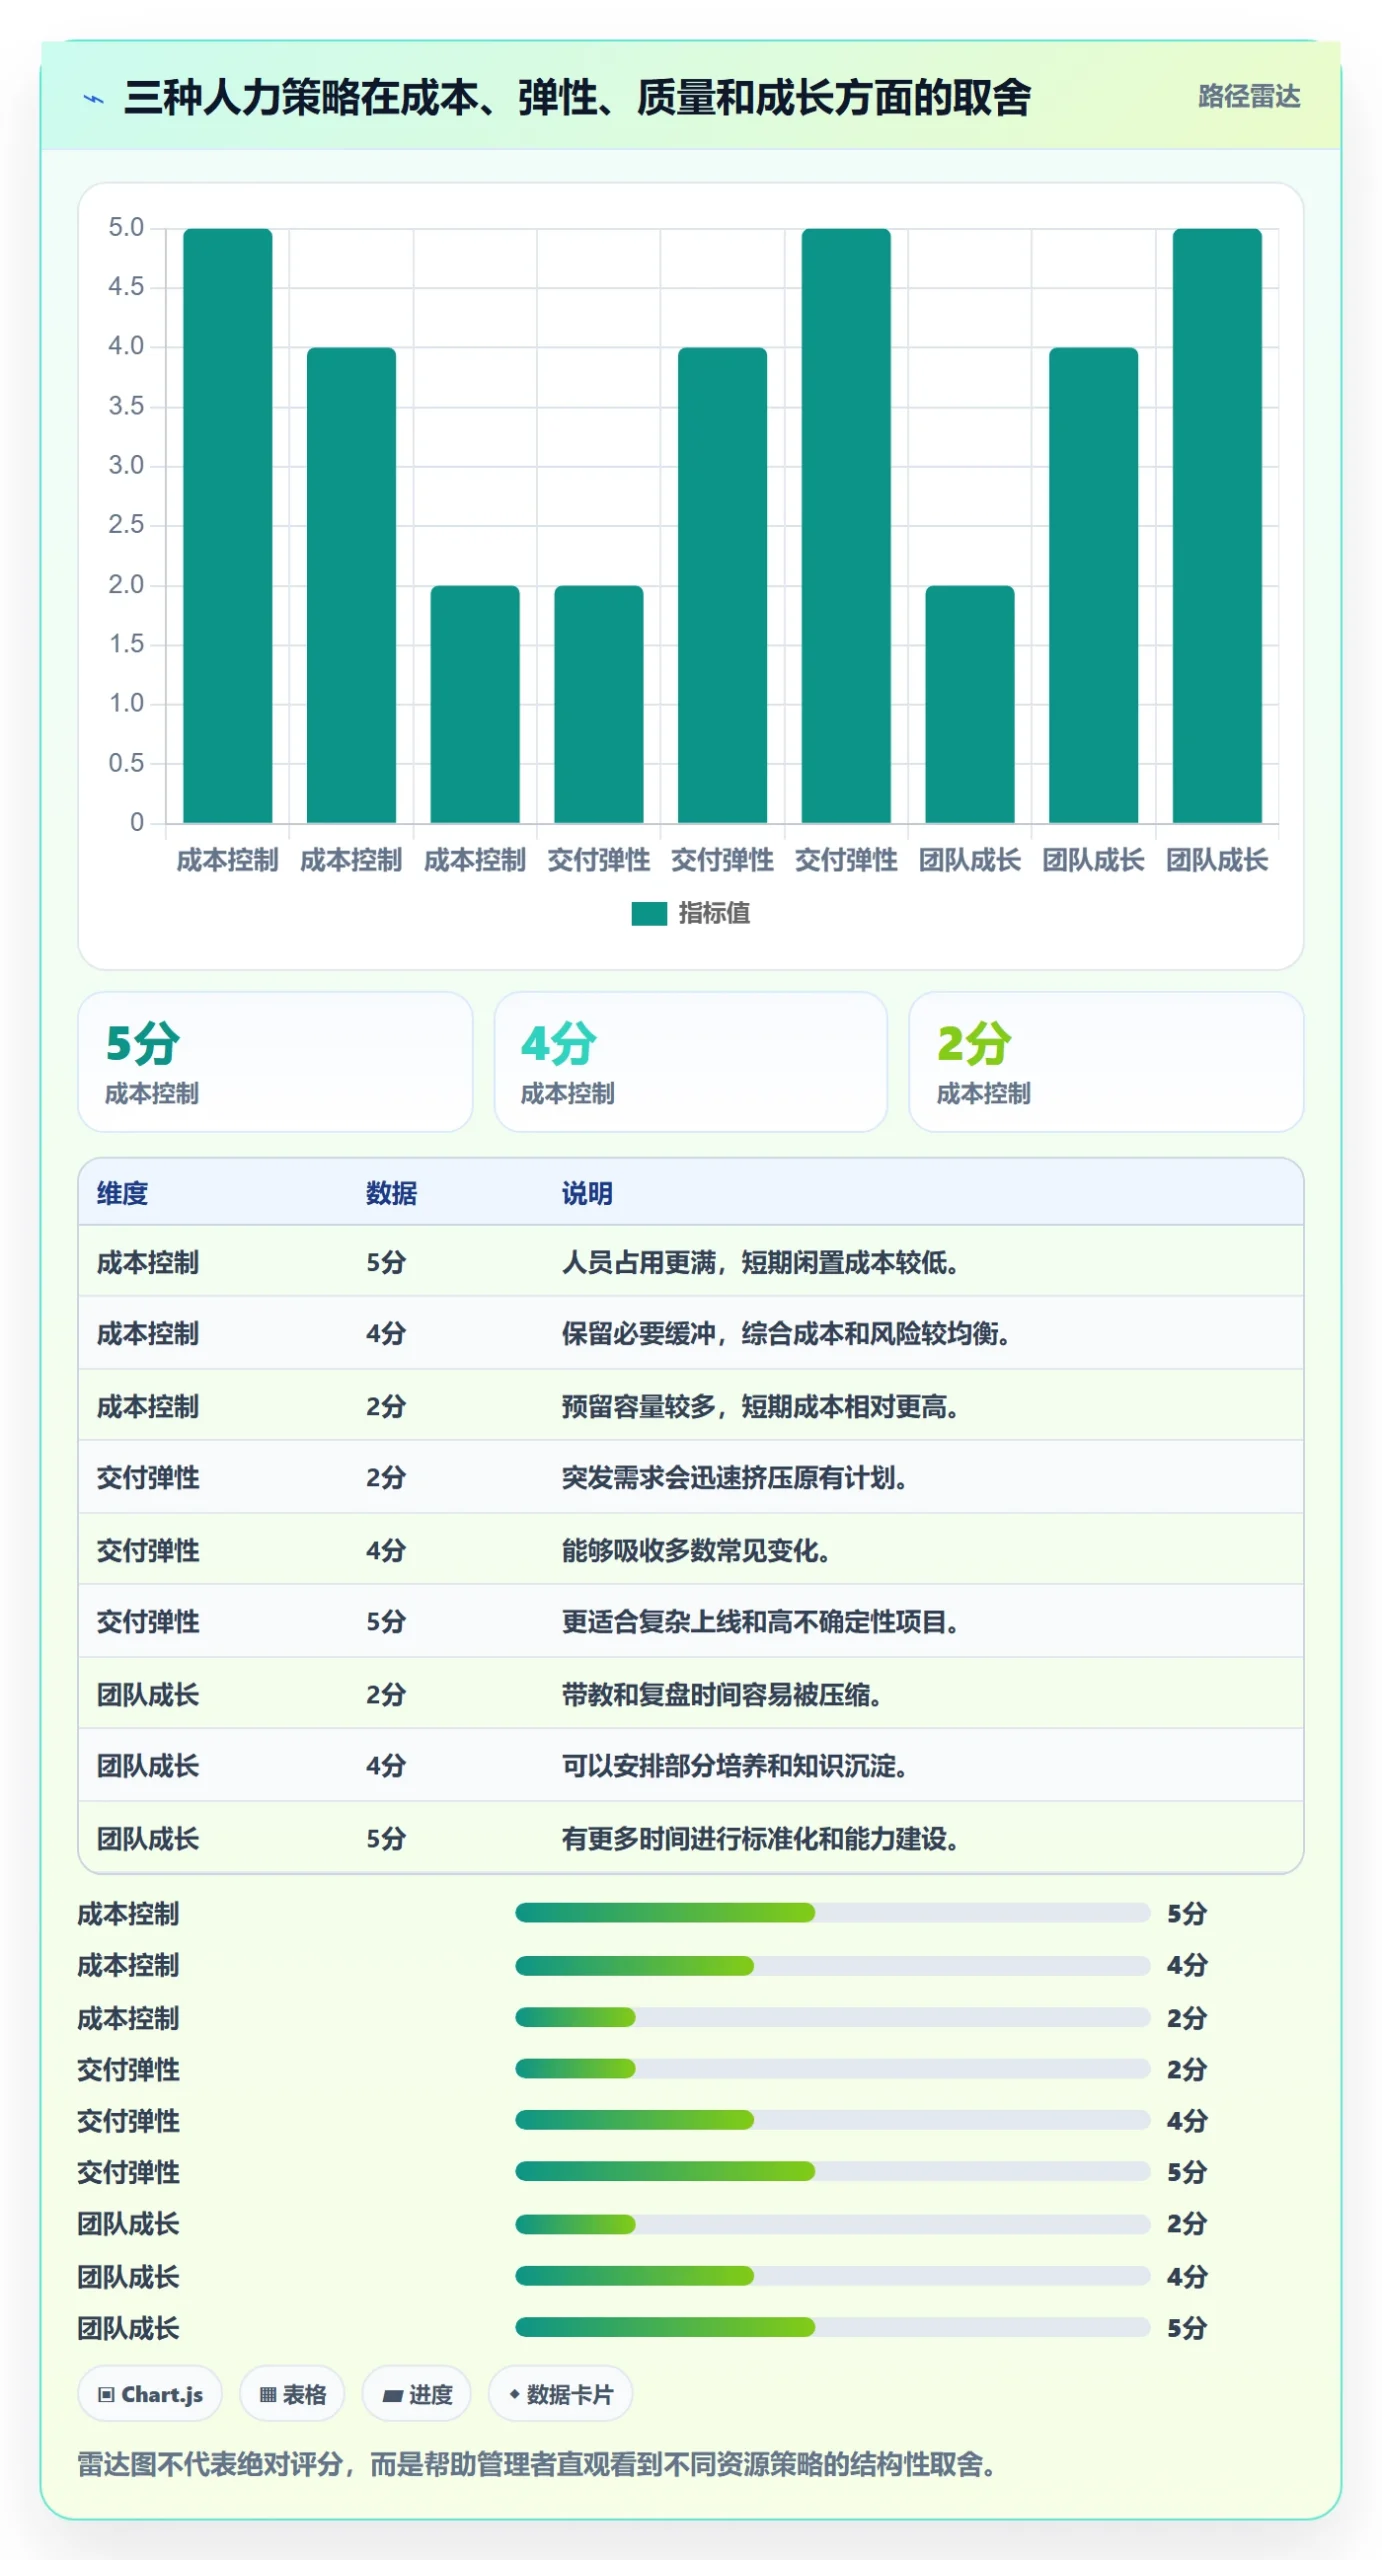Open the 5分 成本控制 data card
Image resolution: width=1382 pixels, height=2560 pixels.
click(275, 1062)
